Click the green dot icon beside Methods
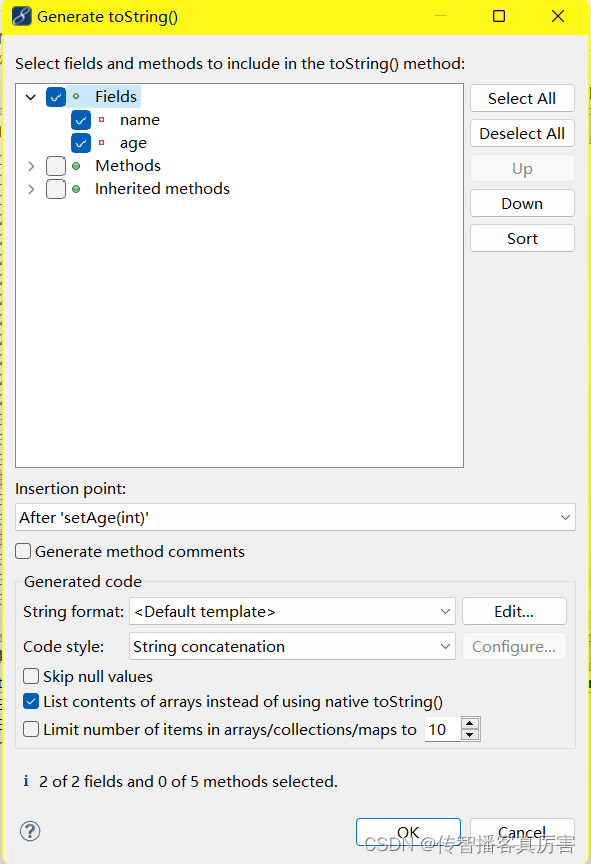The image size is (591, 864). pyautogui.click(x=76, y=166)
